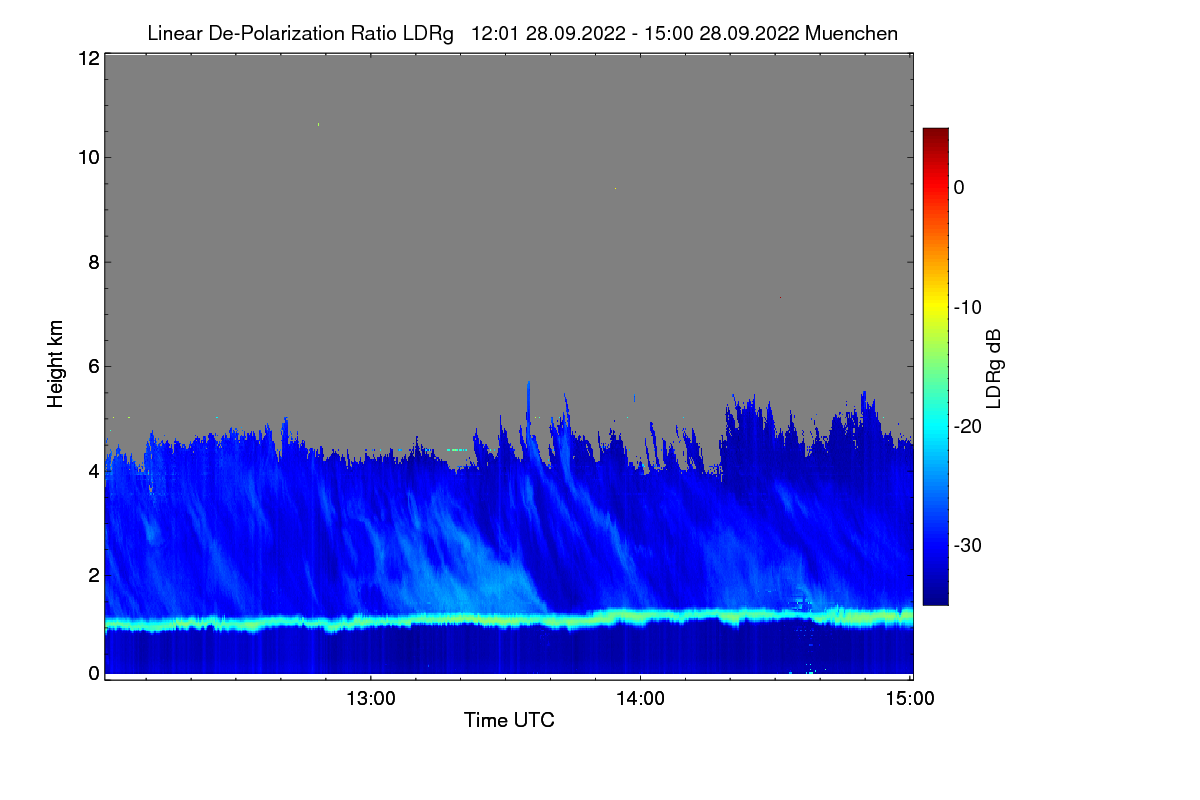
Task: Click the "Height km" axis label
Action: 56,363
